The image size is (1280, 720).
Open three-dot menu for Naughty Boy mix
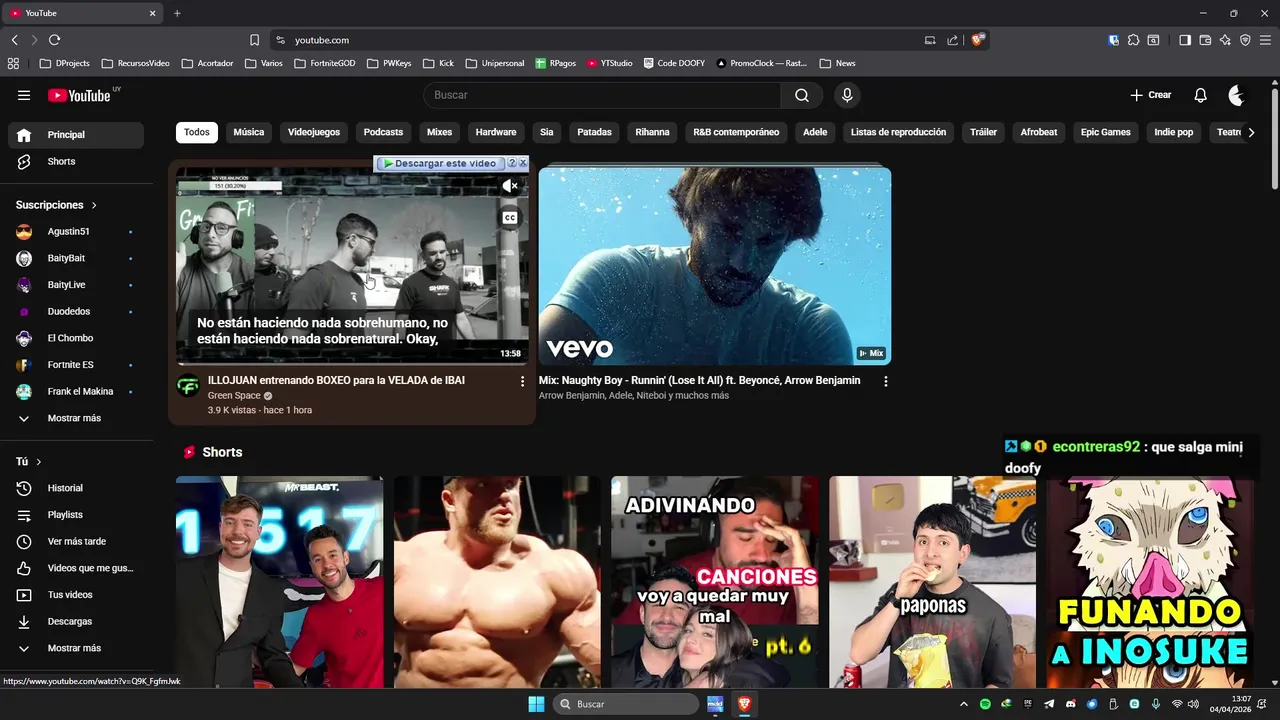coord(885,381)
